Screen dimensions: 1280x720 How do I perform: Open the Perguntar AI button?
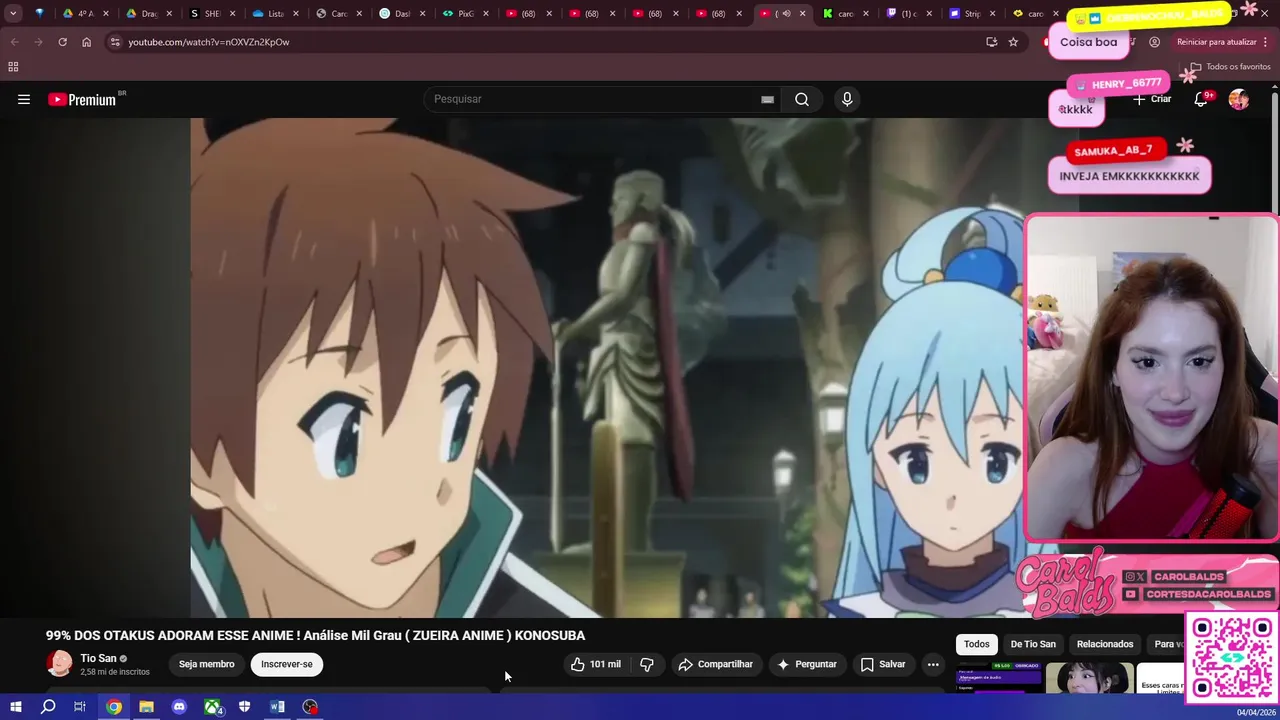click(807, 664)
